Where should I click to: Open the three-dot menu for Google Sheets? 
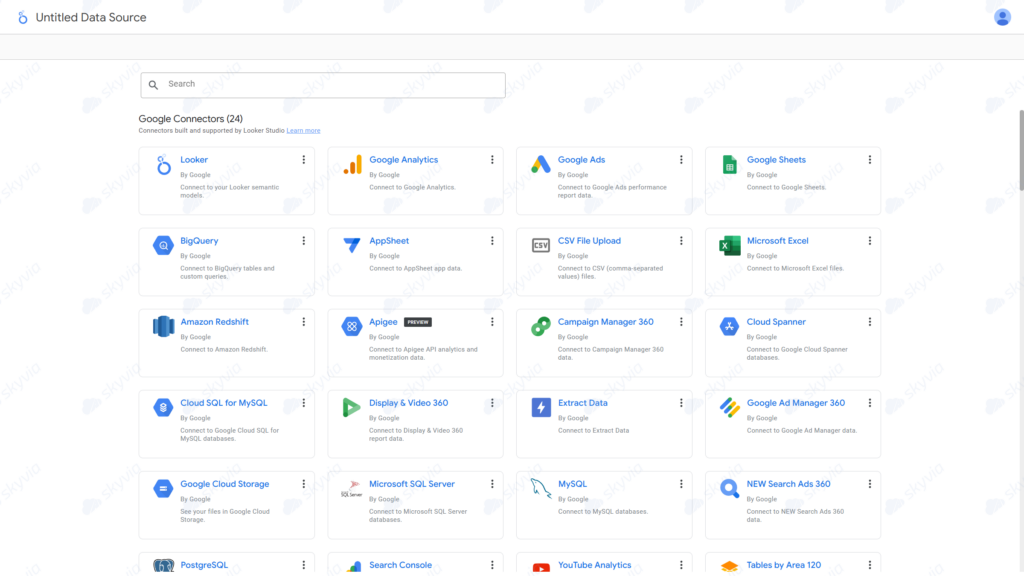click(870, 160)
